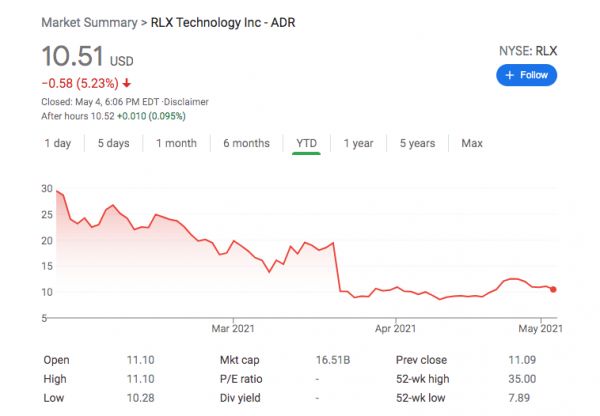Click the Apr 2021 axis label
Screen dimensions: 600x416
(x=396, y=327)
